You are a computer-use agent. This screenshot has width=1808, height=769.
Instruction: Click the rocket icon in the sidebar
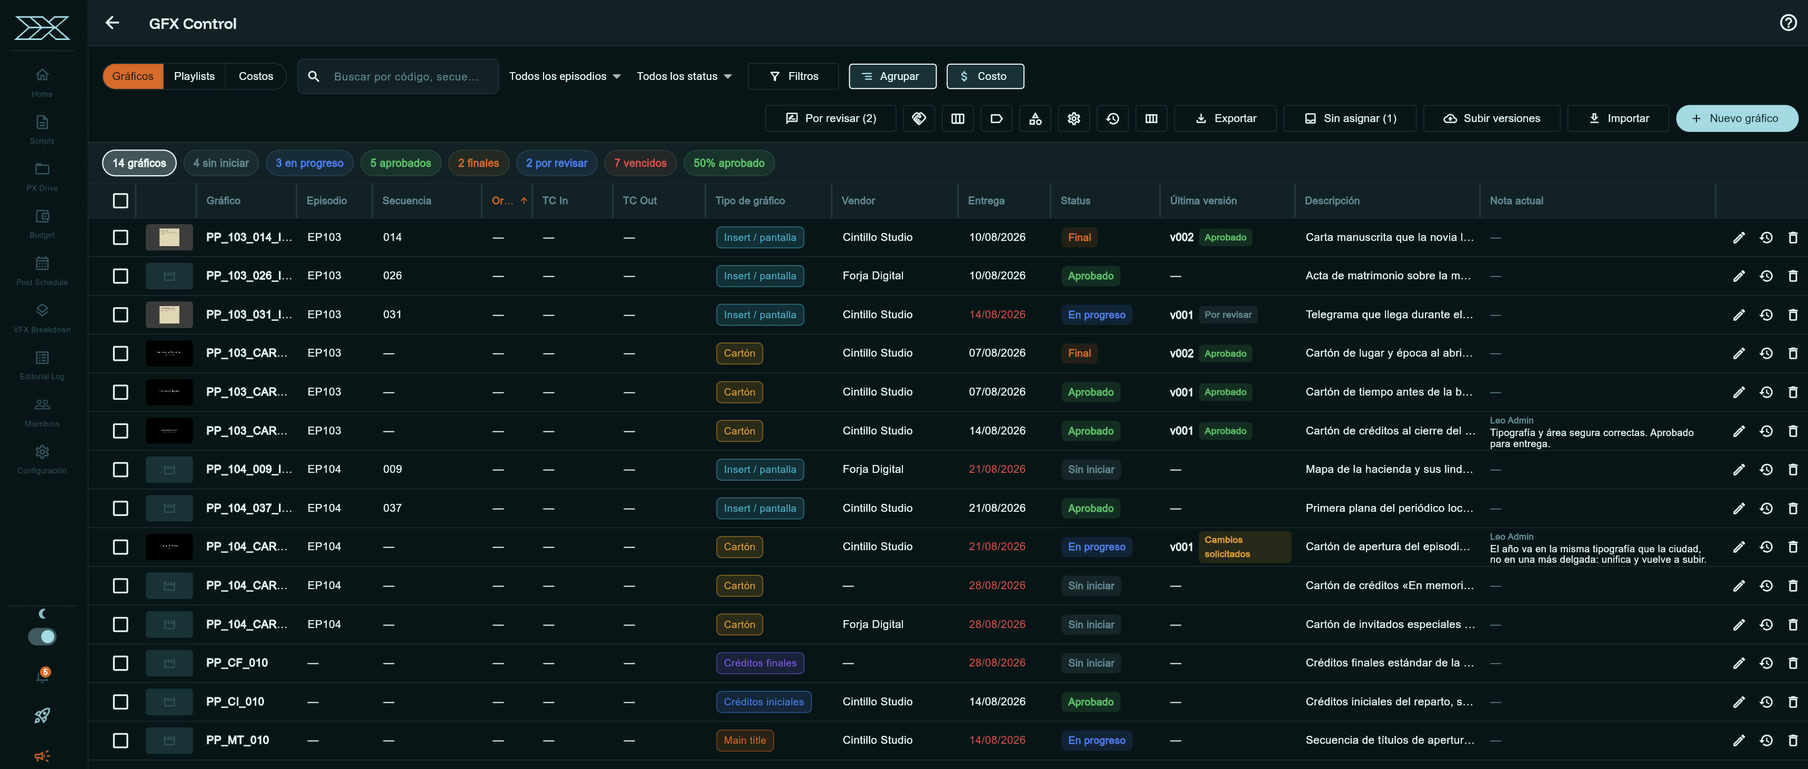pyautogui.click(x=42, y=715)
